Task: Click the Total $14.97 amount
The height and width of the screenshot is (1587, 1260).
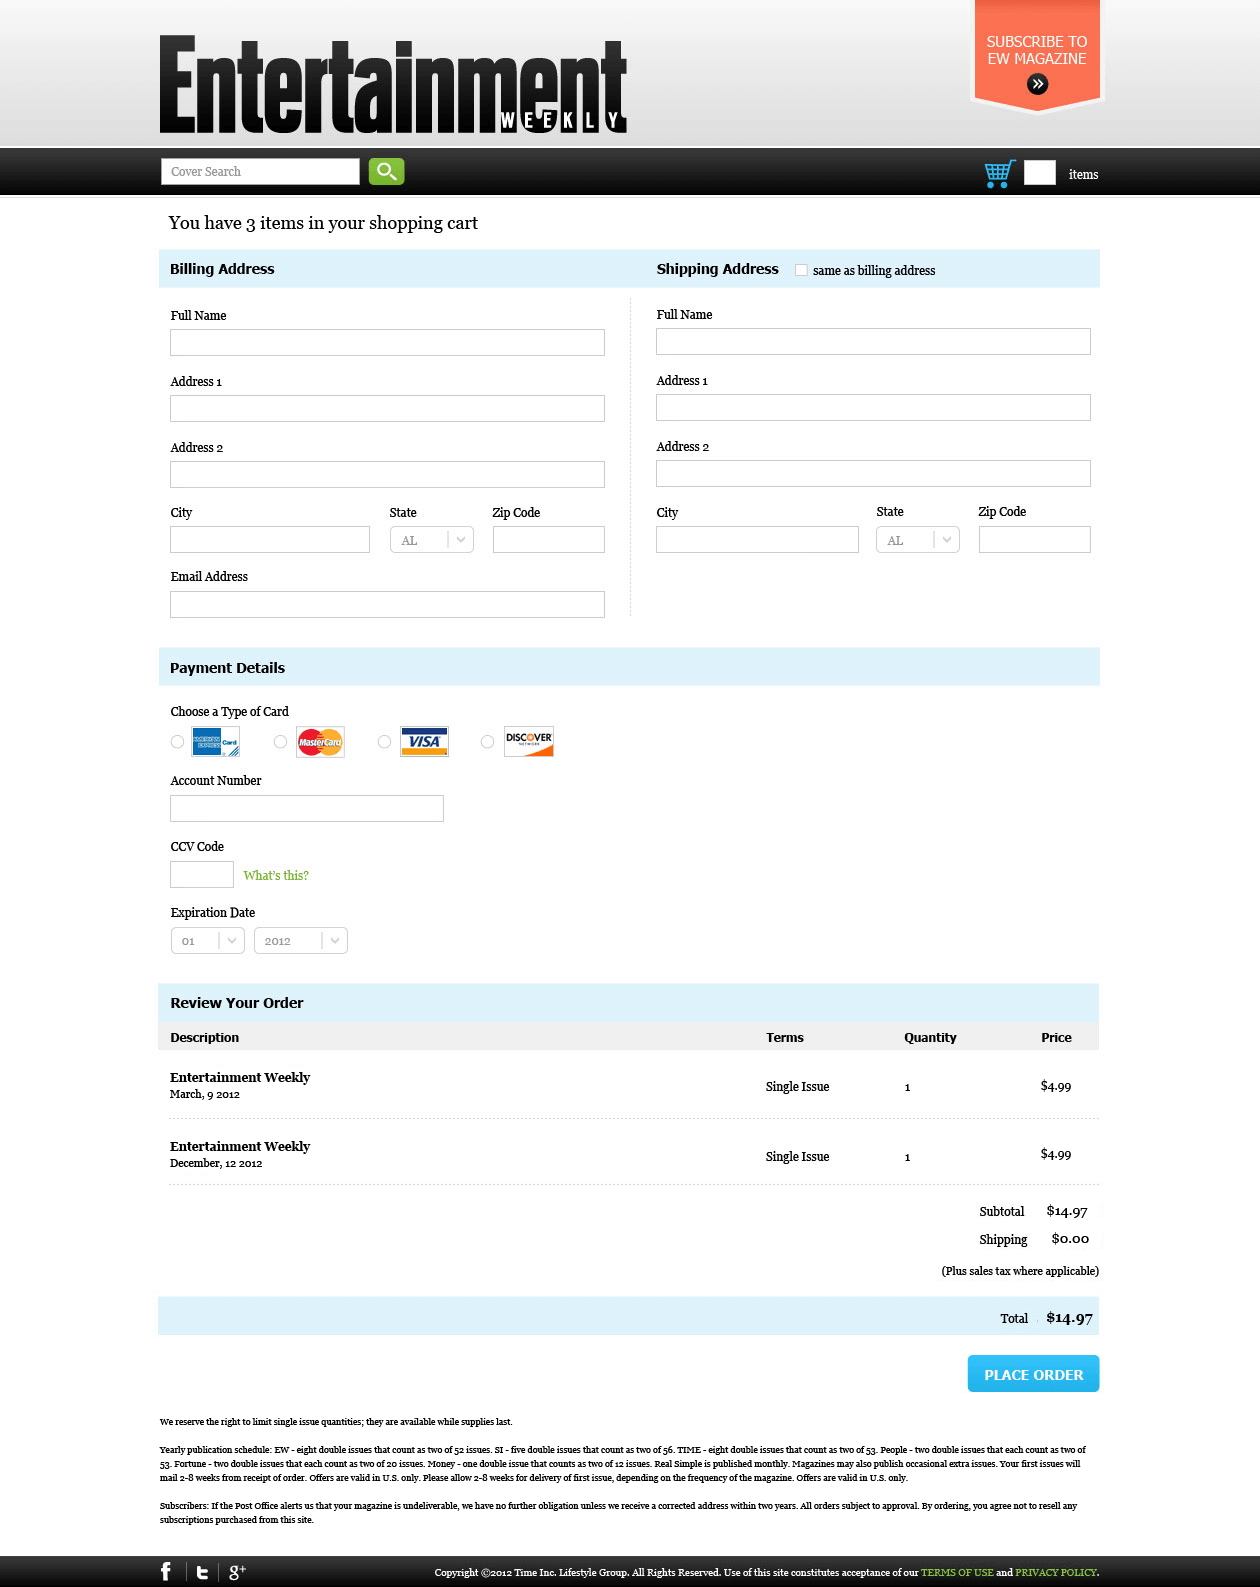Action: (1069, 1317)
